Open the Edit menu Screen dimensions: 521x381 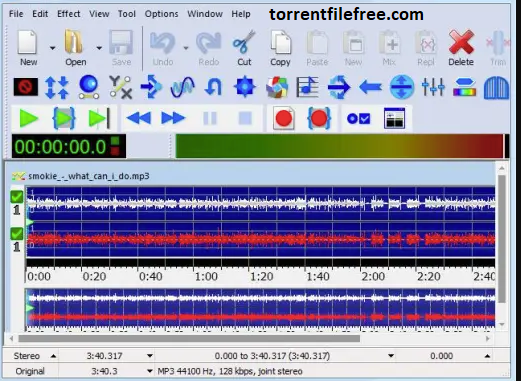40,14
